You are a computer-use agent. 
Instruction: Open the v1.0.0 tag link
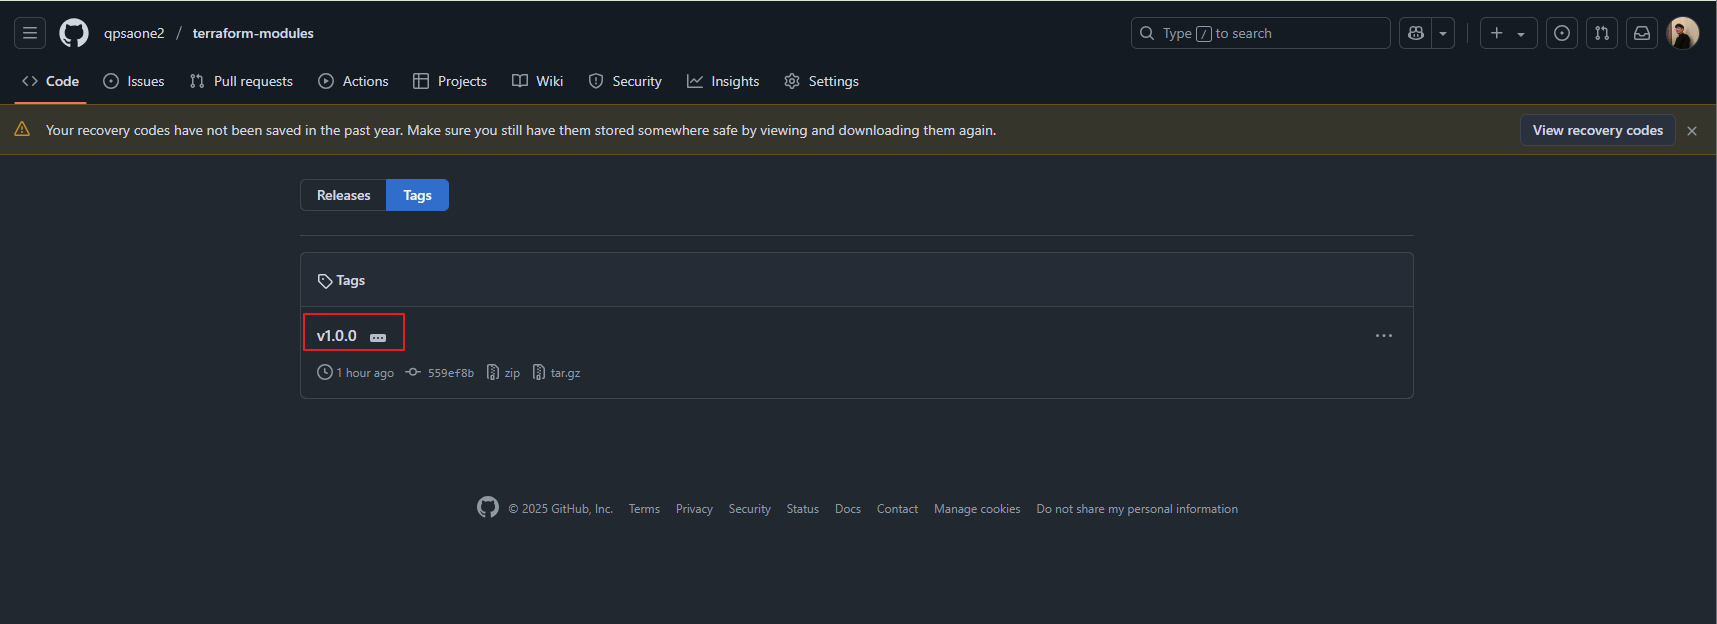click(336, 336)
